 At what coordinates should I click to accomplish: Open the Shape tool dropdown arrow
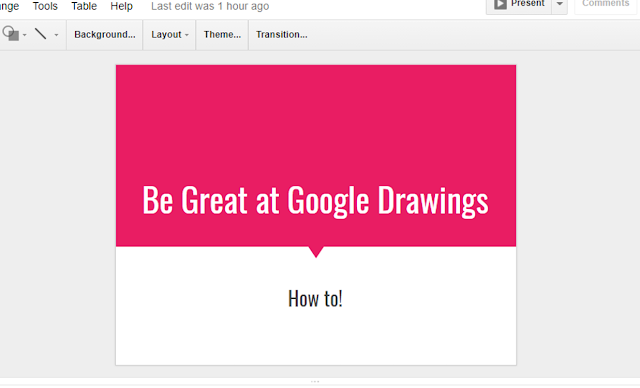coord(24,35)
